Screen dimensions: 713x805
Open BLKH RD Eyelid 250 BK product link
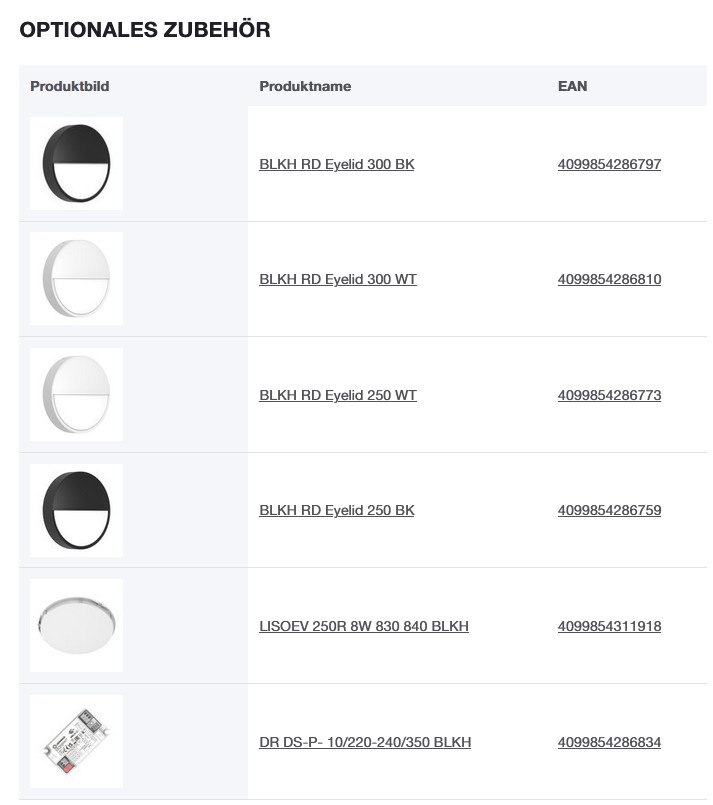(x=336, y=510)
